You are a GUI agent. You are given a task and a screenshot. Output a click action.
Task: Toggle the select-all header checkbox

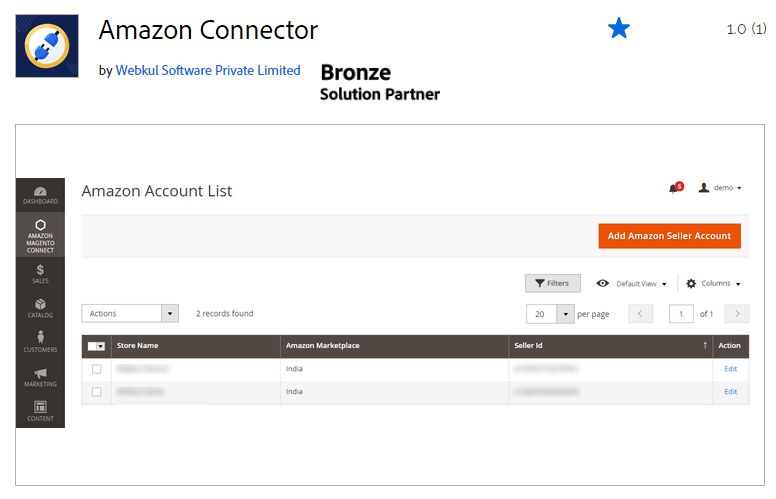point(95,346)
